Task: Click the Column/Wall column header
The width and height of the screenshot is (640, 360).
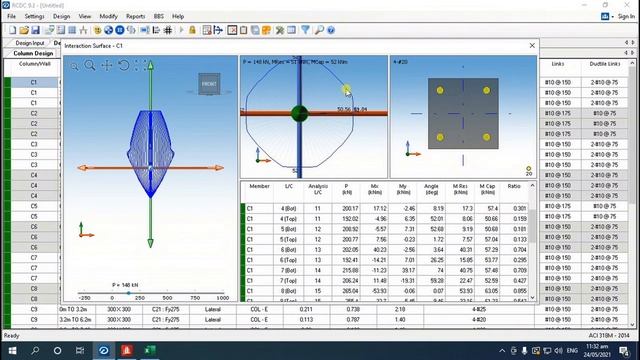Action: tap(35, 64)
